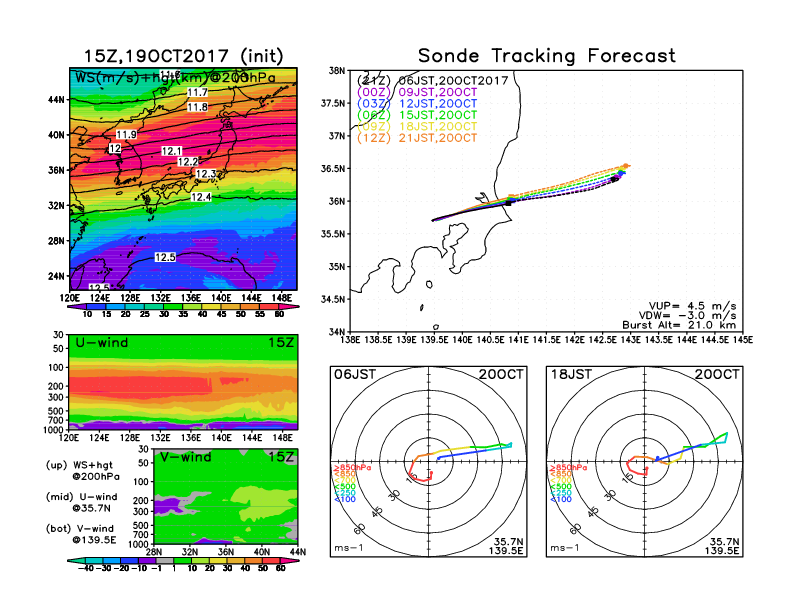Click the 11.9 height contour label
This screenshot has height=612, width=792.
[126, 134]
